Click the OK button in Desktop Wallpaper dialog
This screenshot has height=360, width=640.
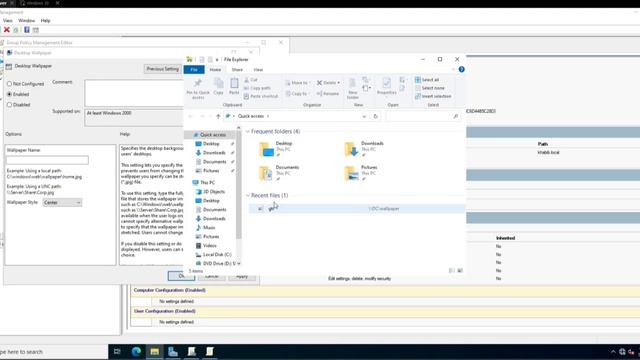click(x=181, y=276)
